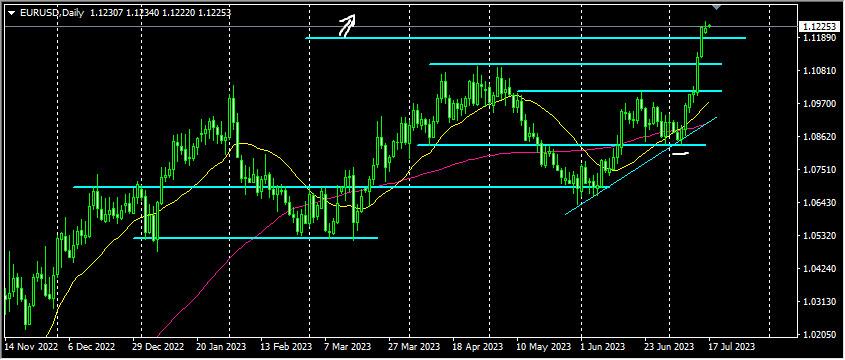Click the tall January 2023 peak candle
The width and height of the screenshot is (845, 360).
point(232,113)
